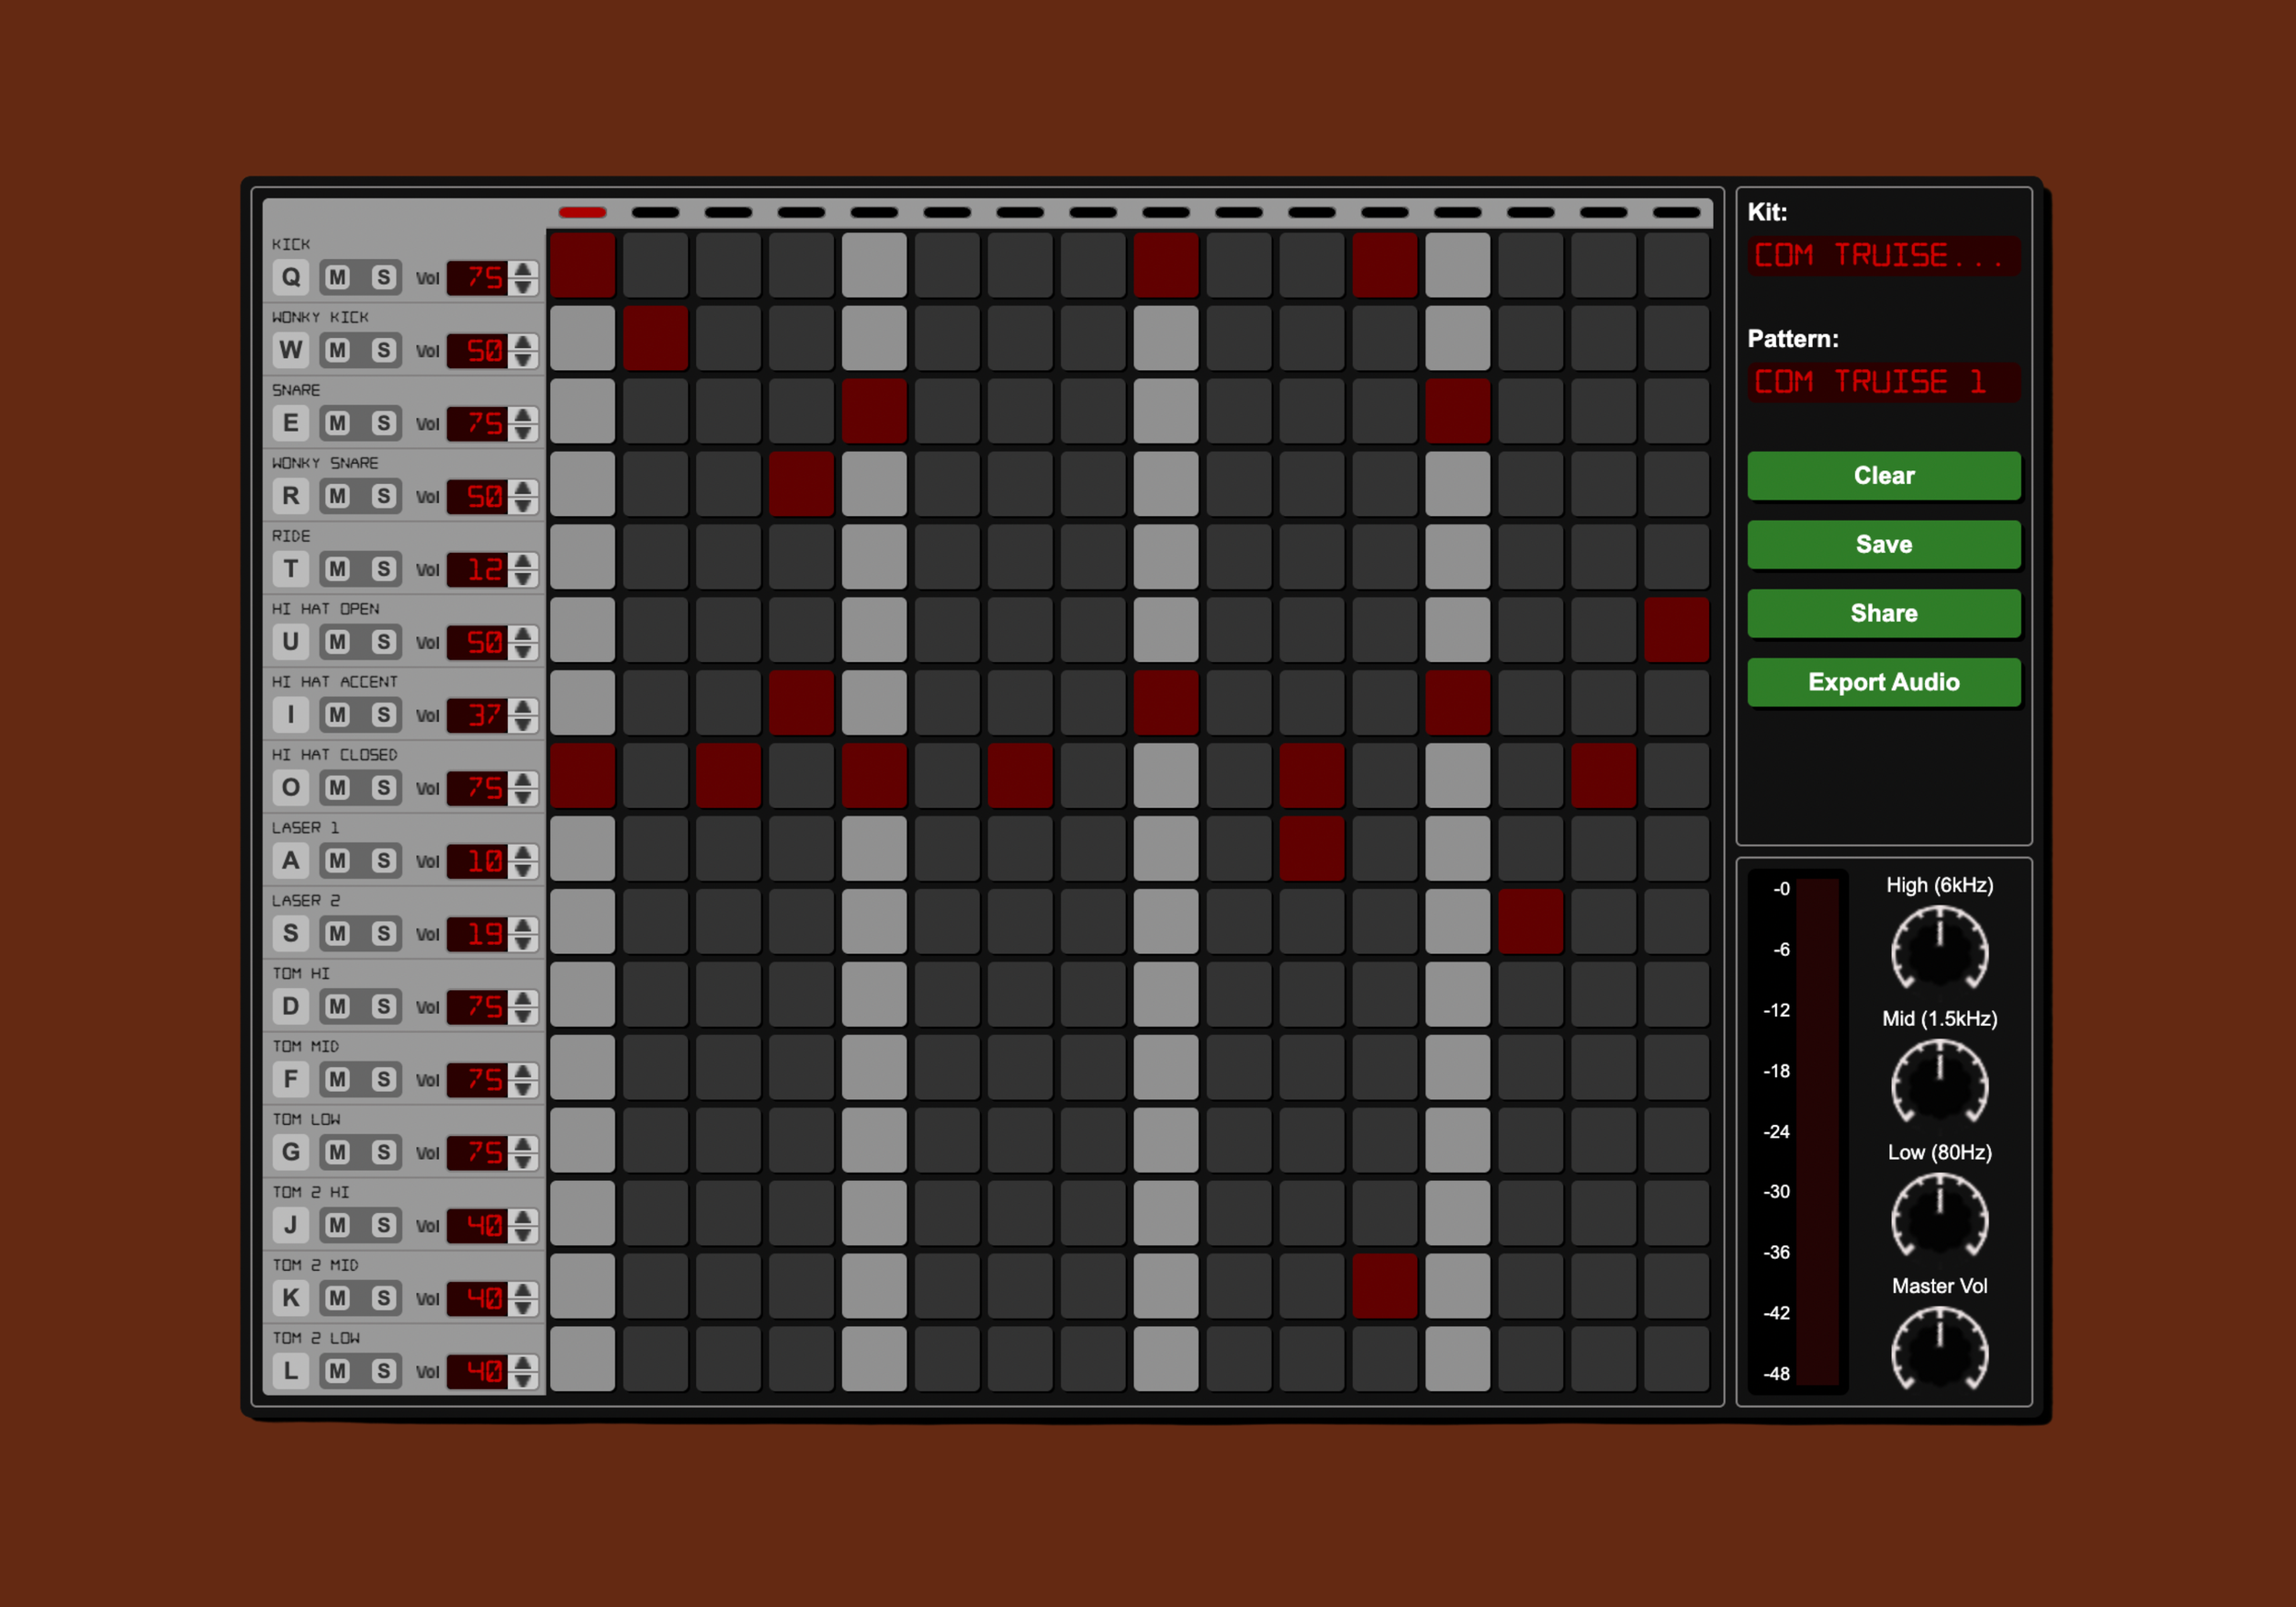Open the Pattern selector display
This screenshot has height=1607, width=2296.
coord(1883,382)
